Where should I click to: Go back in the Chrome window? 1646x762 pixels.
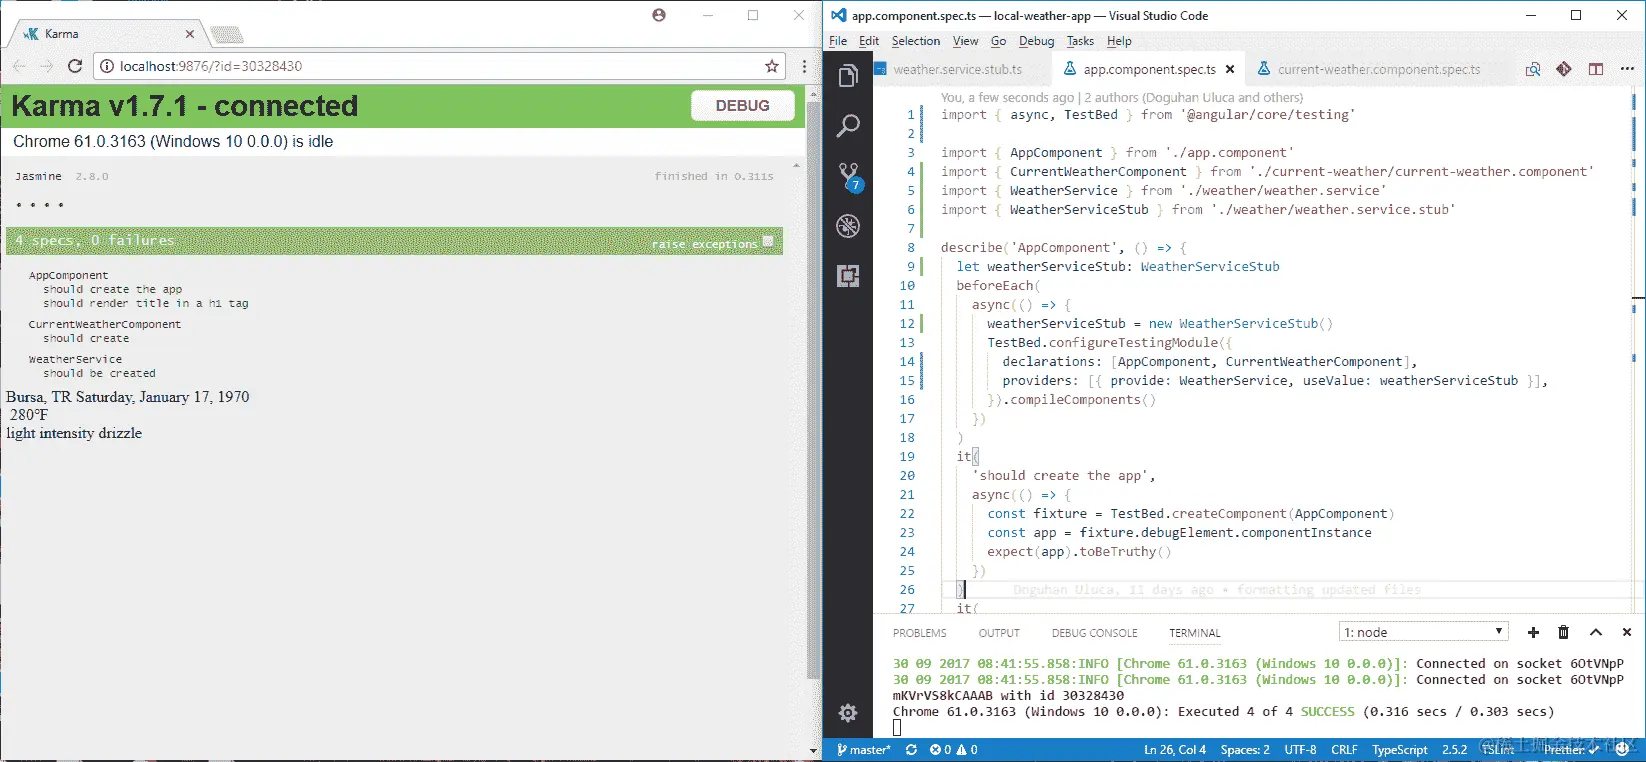point(19,66)
